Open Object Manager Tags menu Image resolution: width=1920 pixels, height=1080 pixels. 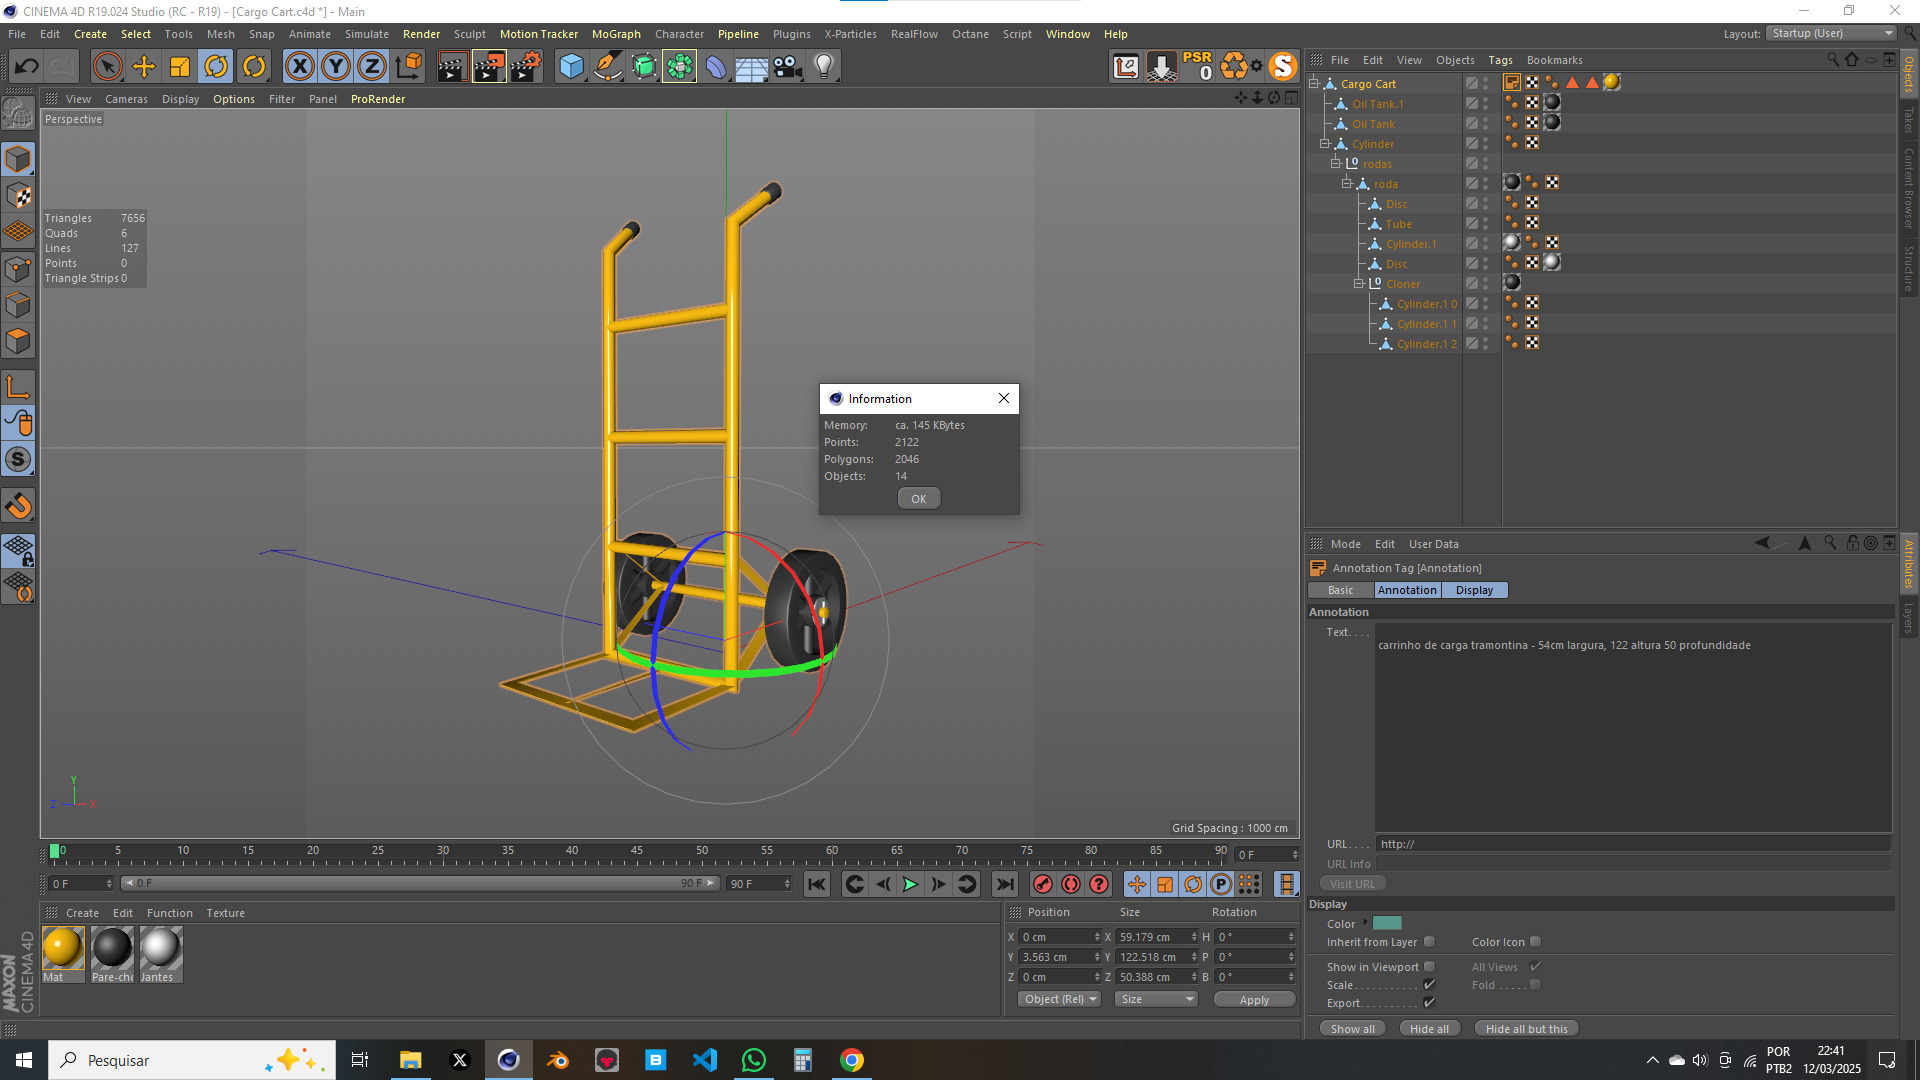coord(1500,60)
